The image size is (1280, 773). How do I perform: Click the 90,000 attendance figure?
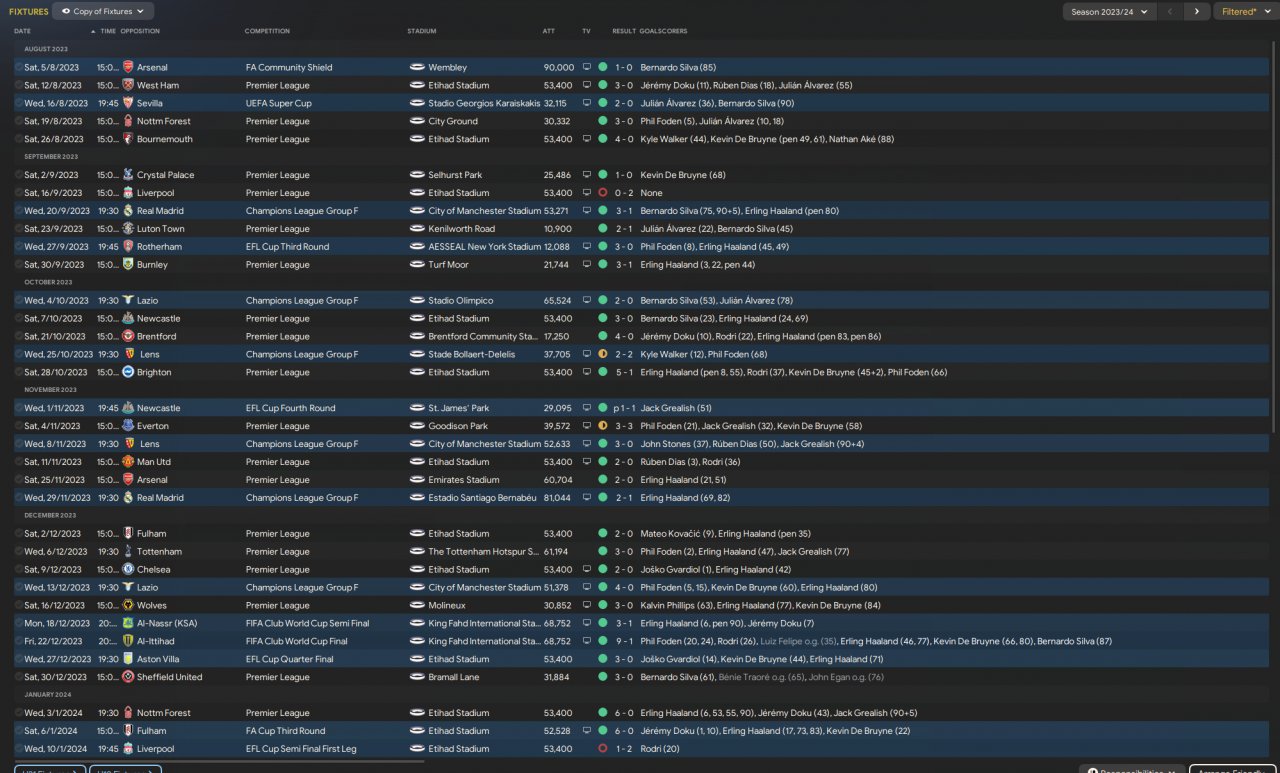(558, 67)
